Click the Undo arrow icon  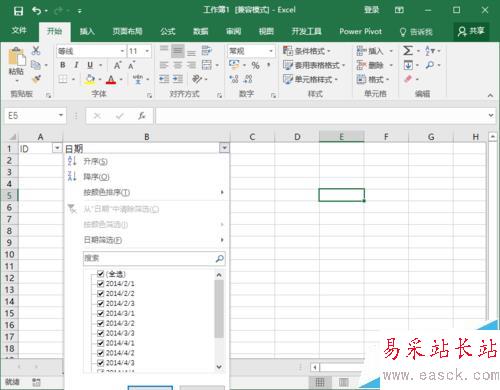36,11
